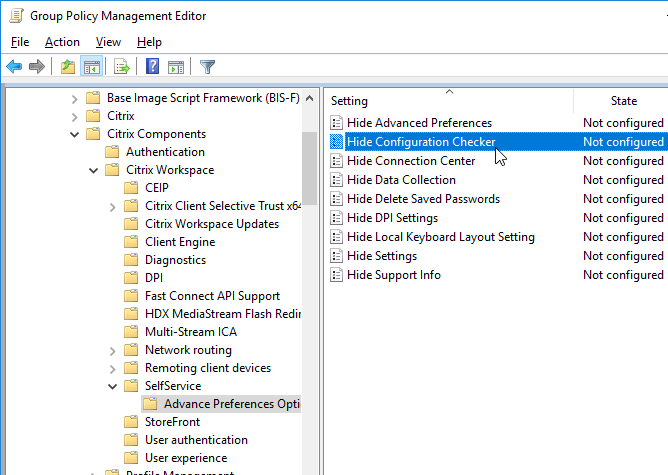Click Hide Local Keyboard Layout policy icon

337,237
